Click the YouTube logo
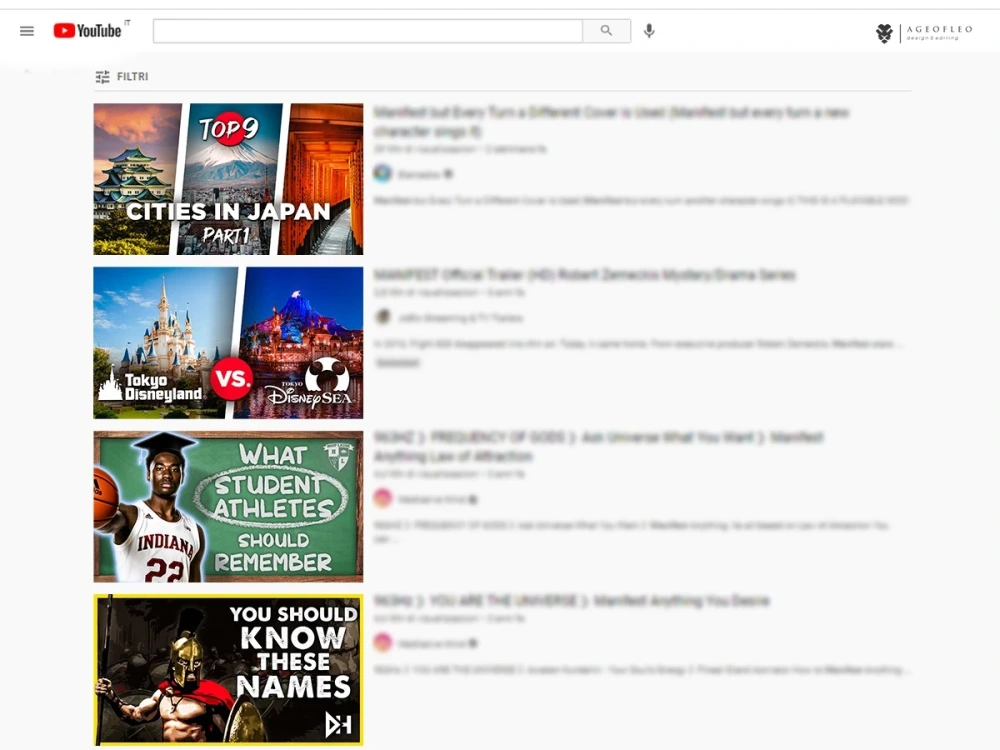Image resolution: width=1000 pixels, height=750 pixels. tap(87, 31)
